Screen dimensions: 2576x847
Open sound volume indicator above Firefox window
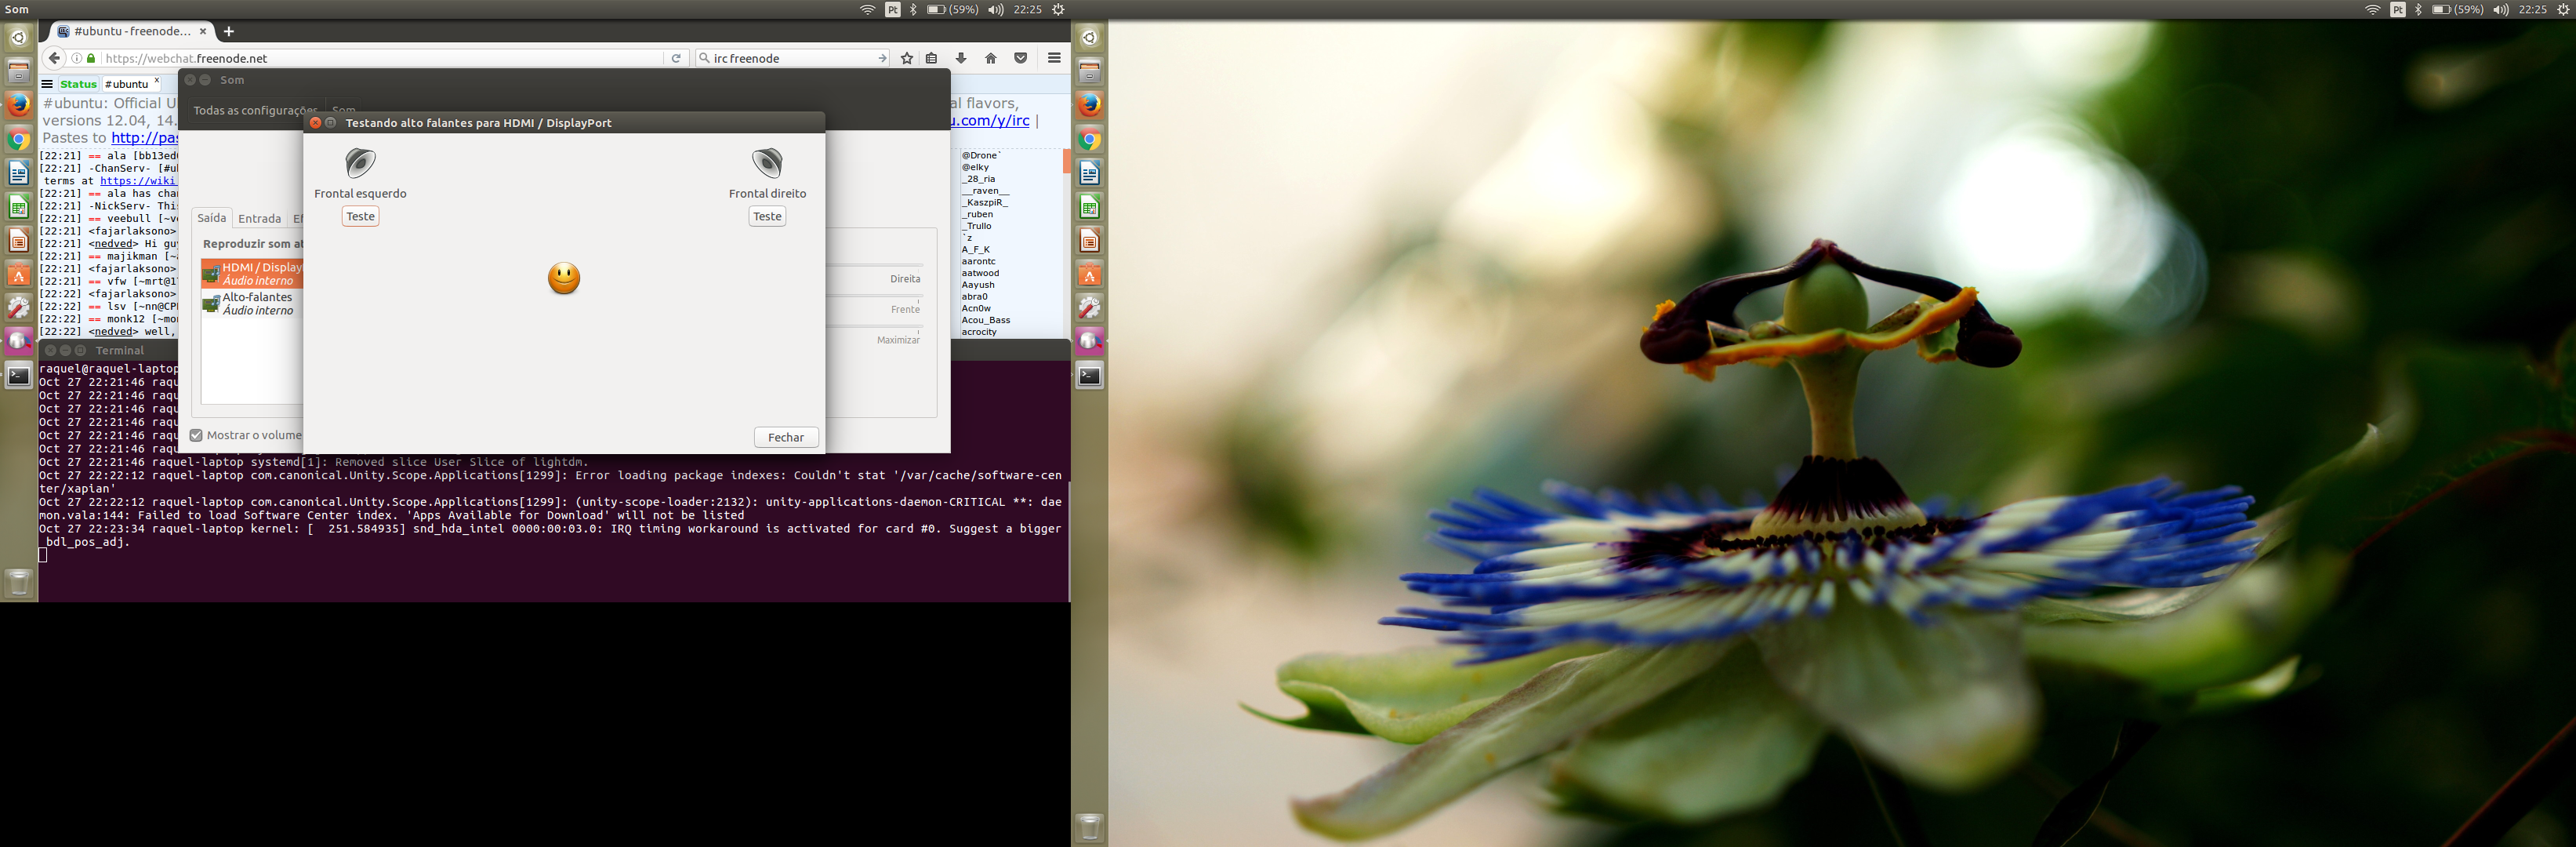click(996, 9)
